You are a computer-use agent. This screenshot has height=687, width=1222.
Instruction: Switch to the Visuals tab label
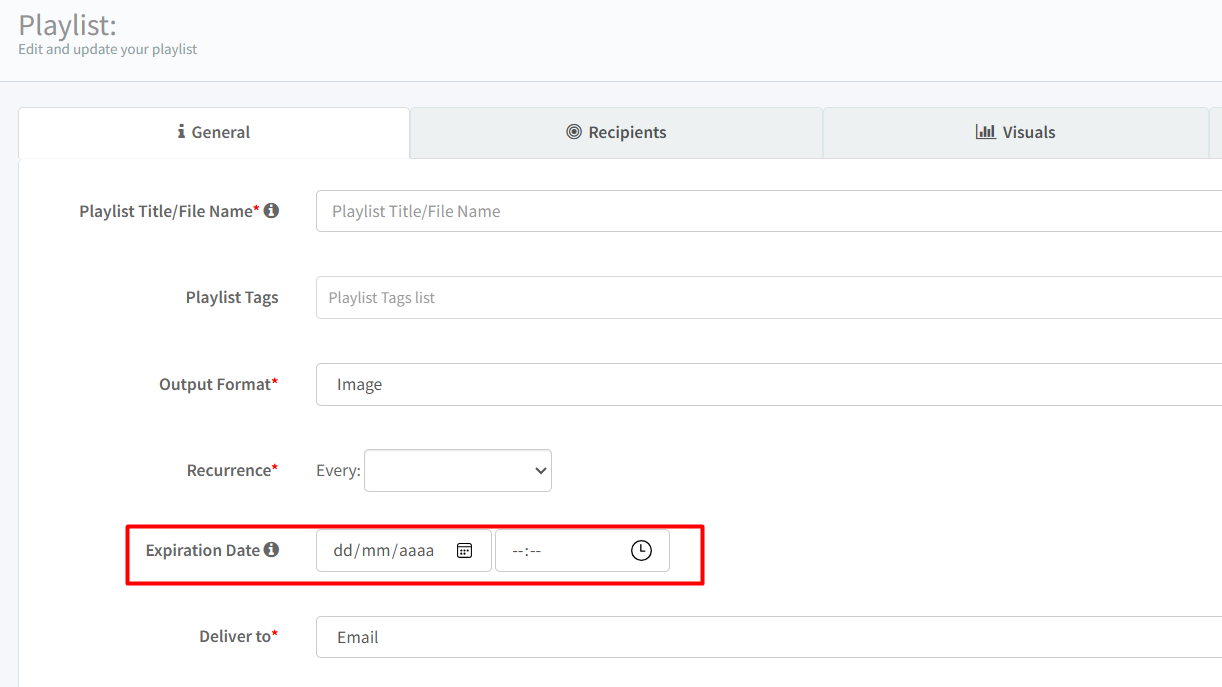1029,132
